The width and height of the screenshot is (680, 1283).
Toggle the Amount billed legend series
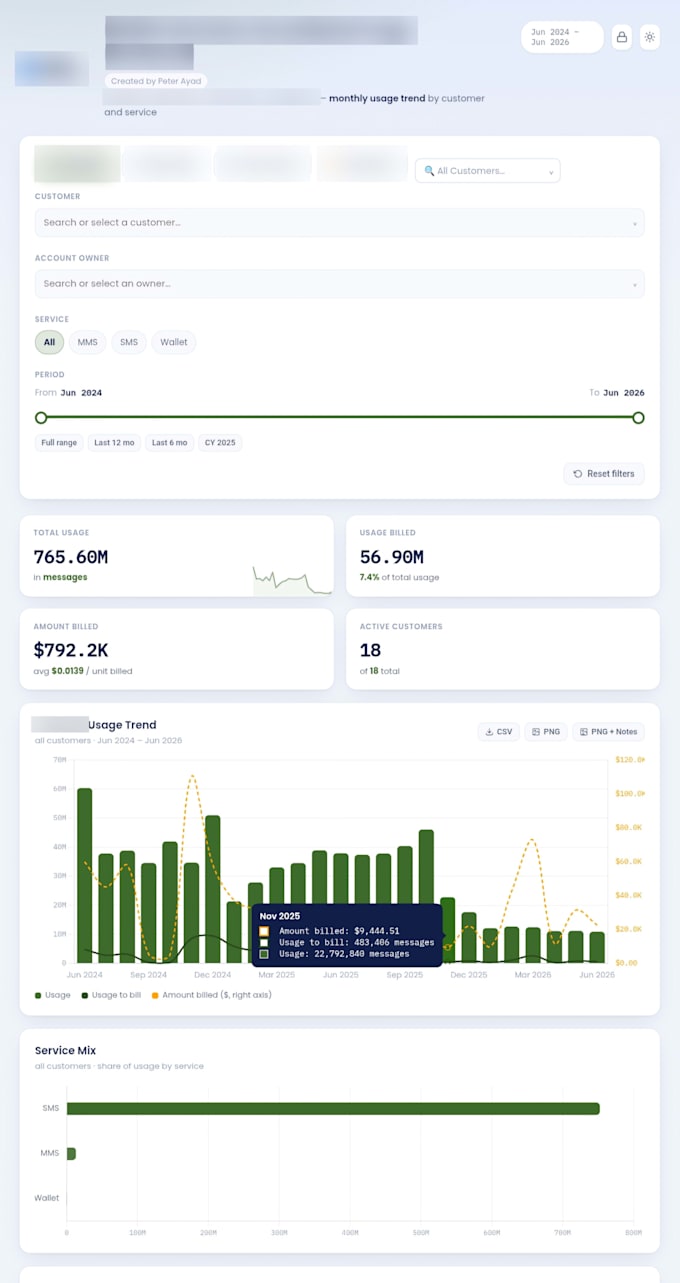pyautogui.click(x=210, y=995)
